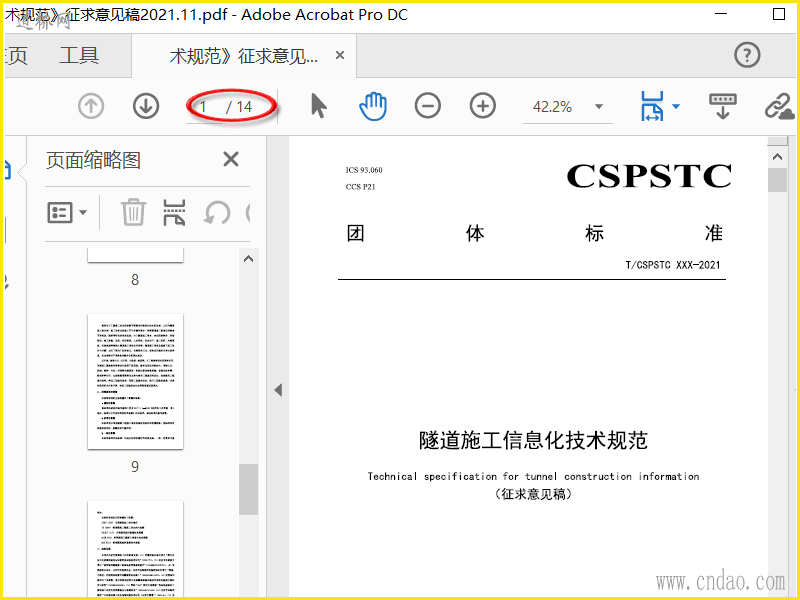Click the thumbnail panel scrollbar thumb
The height and width of the screenshot is (600, 800).
pyautogui.click(x=248, y=489)
